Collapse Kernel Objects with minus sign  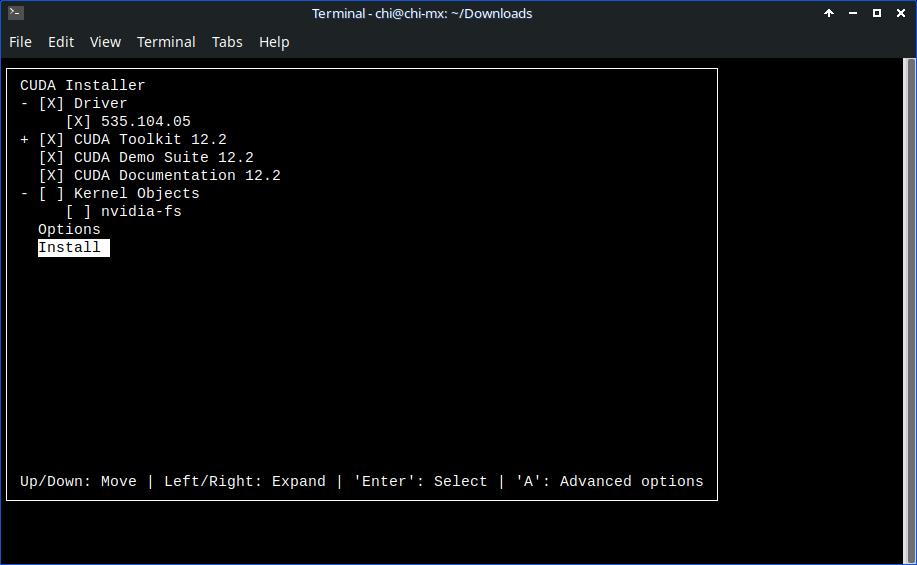tap(24, 194)
